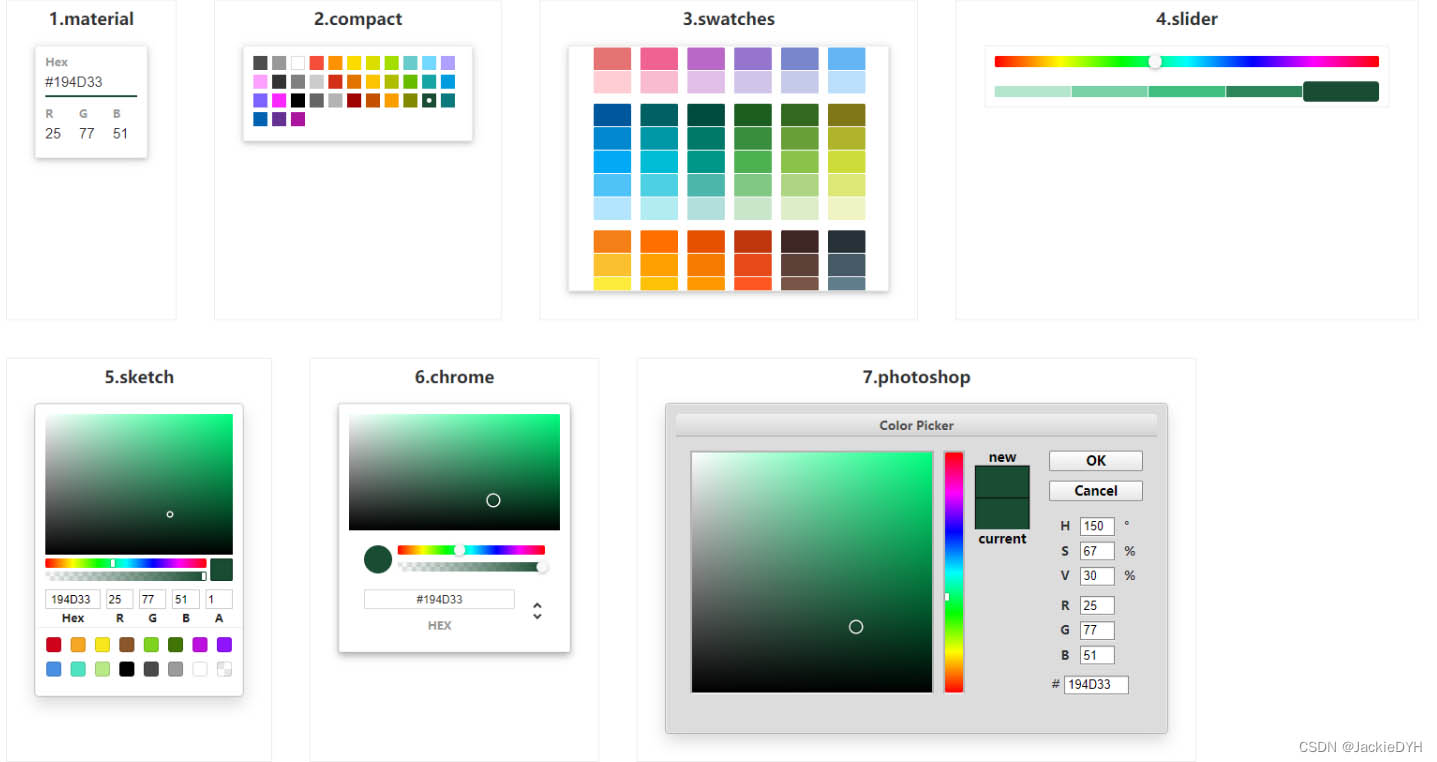
Task: Focus the H degree field in Photoshop picker
Action: (1096, 526)
